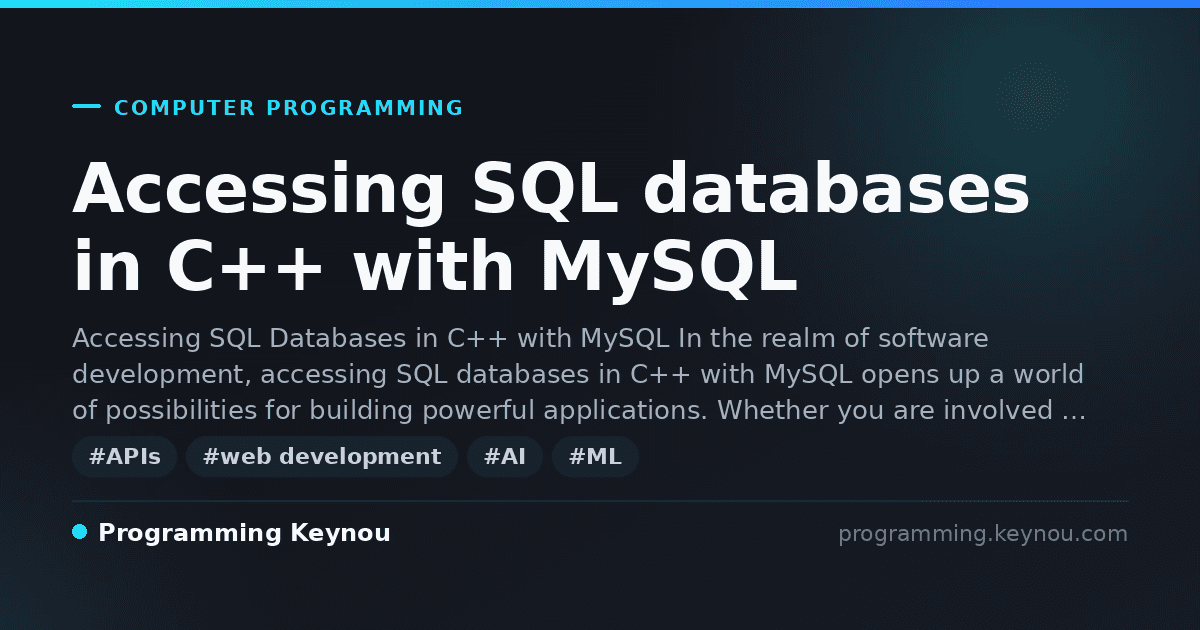The width and height of the screenshot is (1200, 630).
Task: Click the Programming Keynou site name
Action: (244, 533)
